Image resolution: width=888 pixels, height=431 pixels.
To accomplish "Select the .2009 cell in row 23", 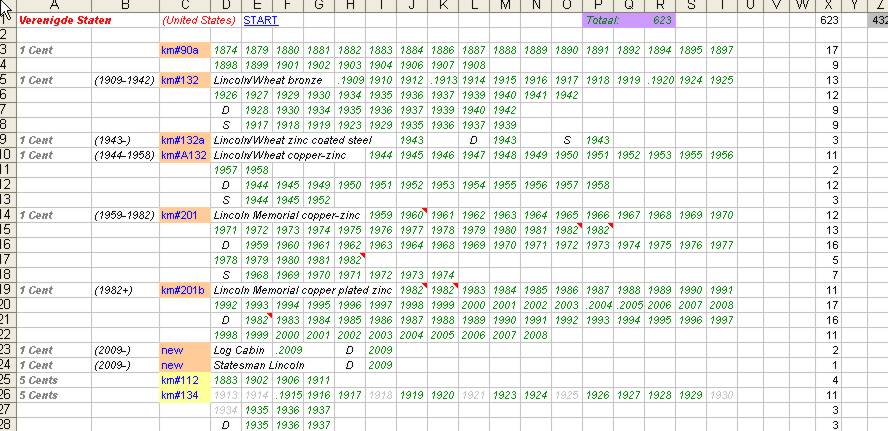I will click(288, 351).
